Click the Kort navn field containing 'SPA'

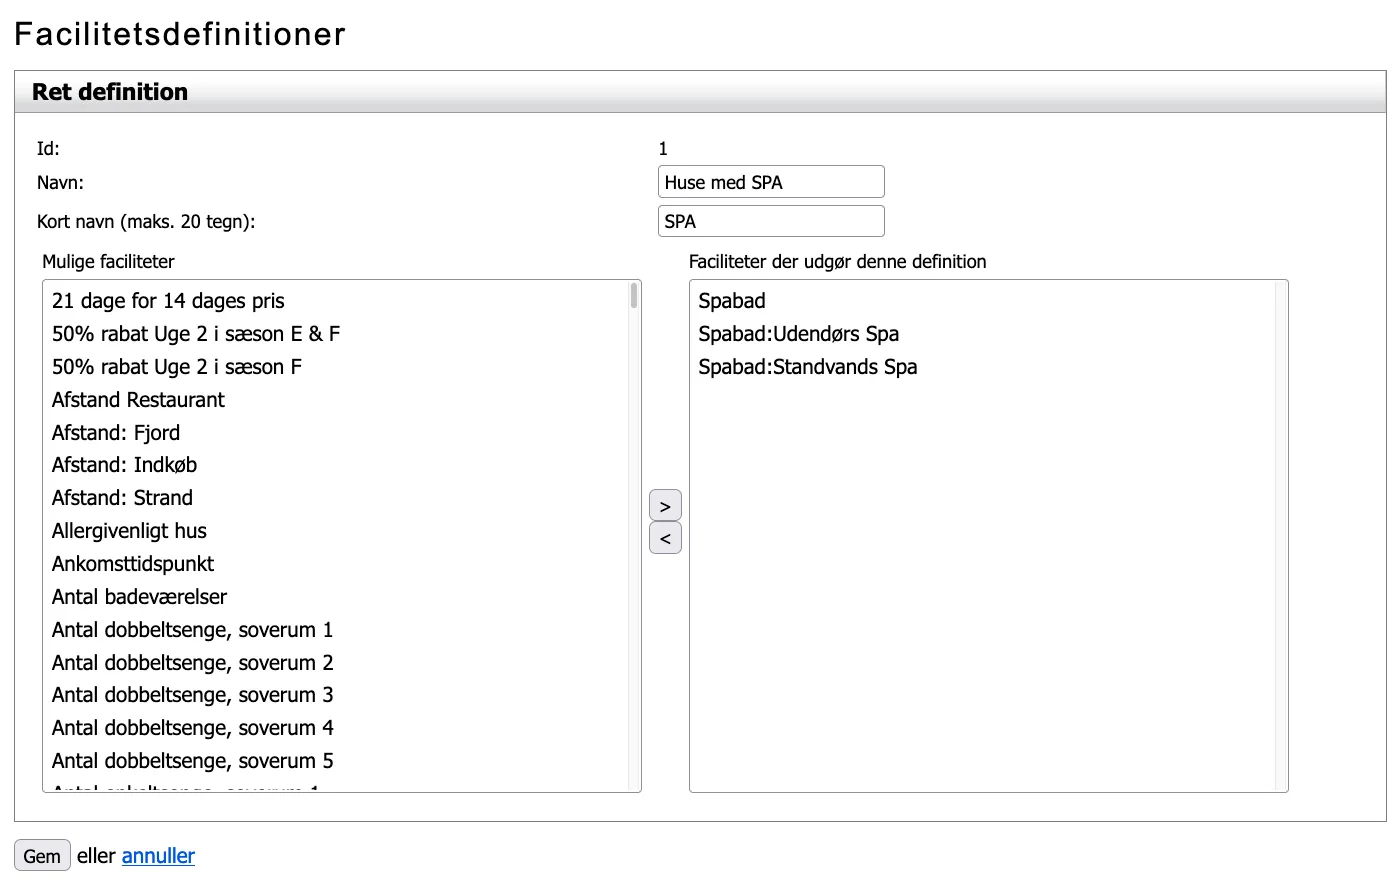(x=771, y=221)
